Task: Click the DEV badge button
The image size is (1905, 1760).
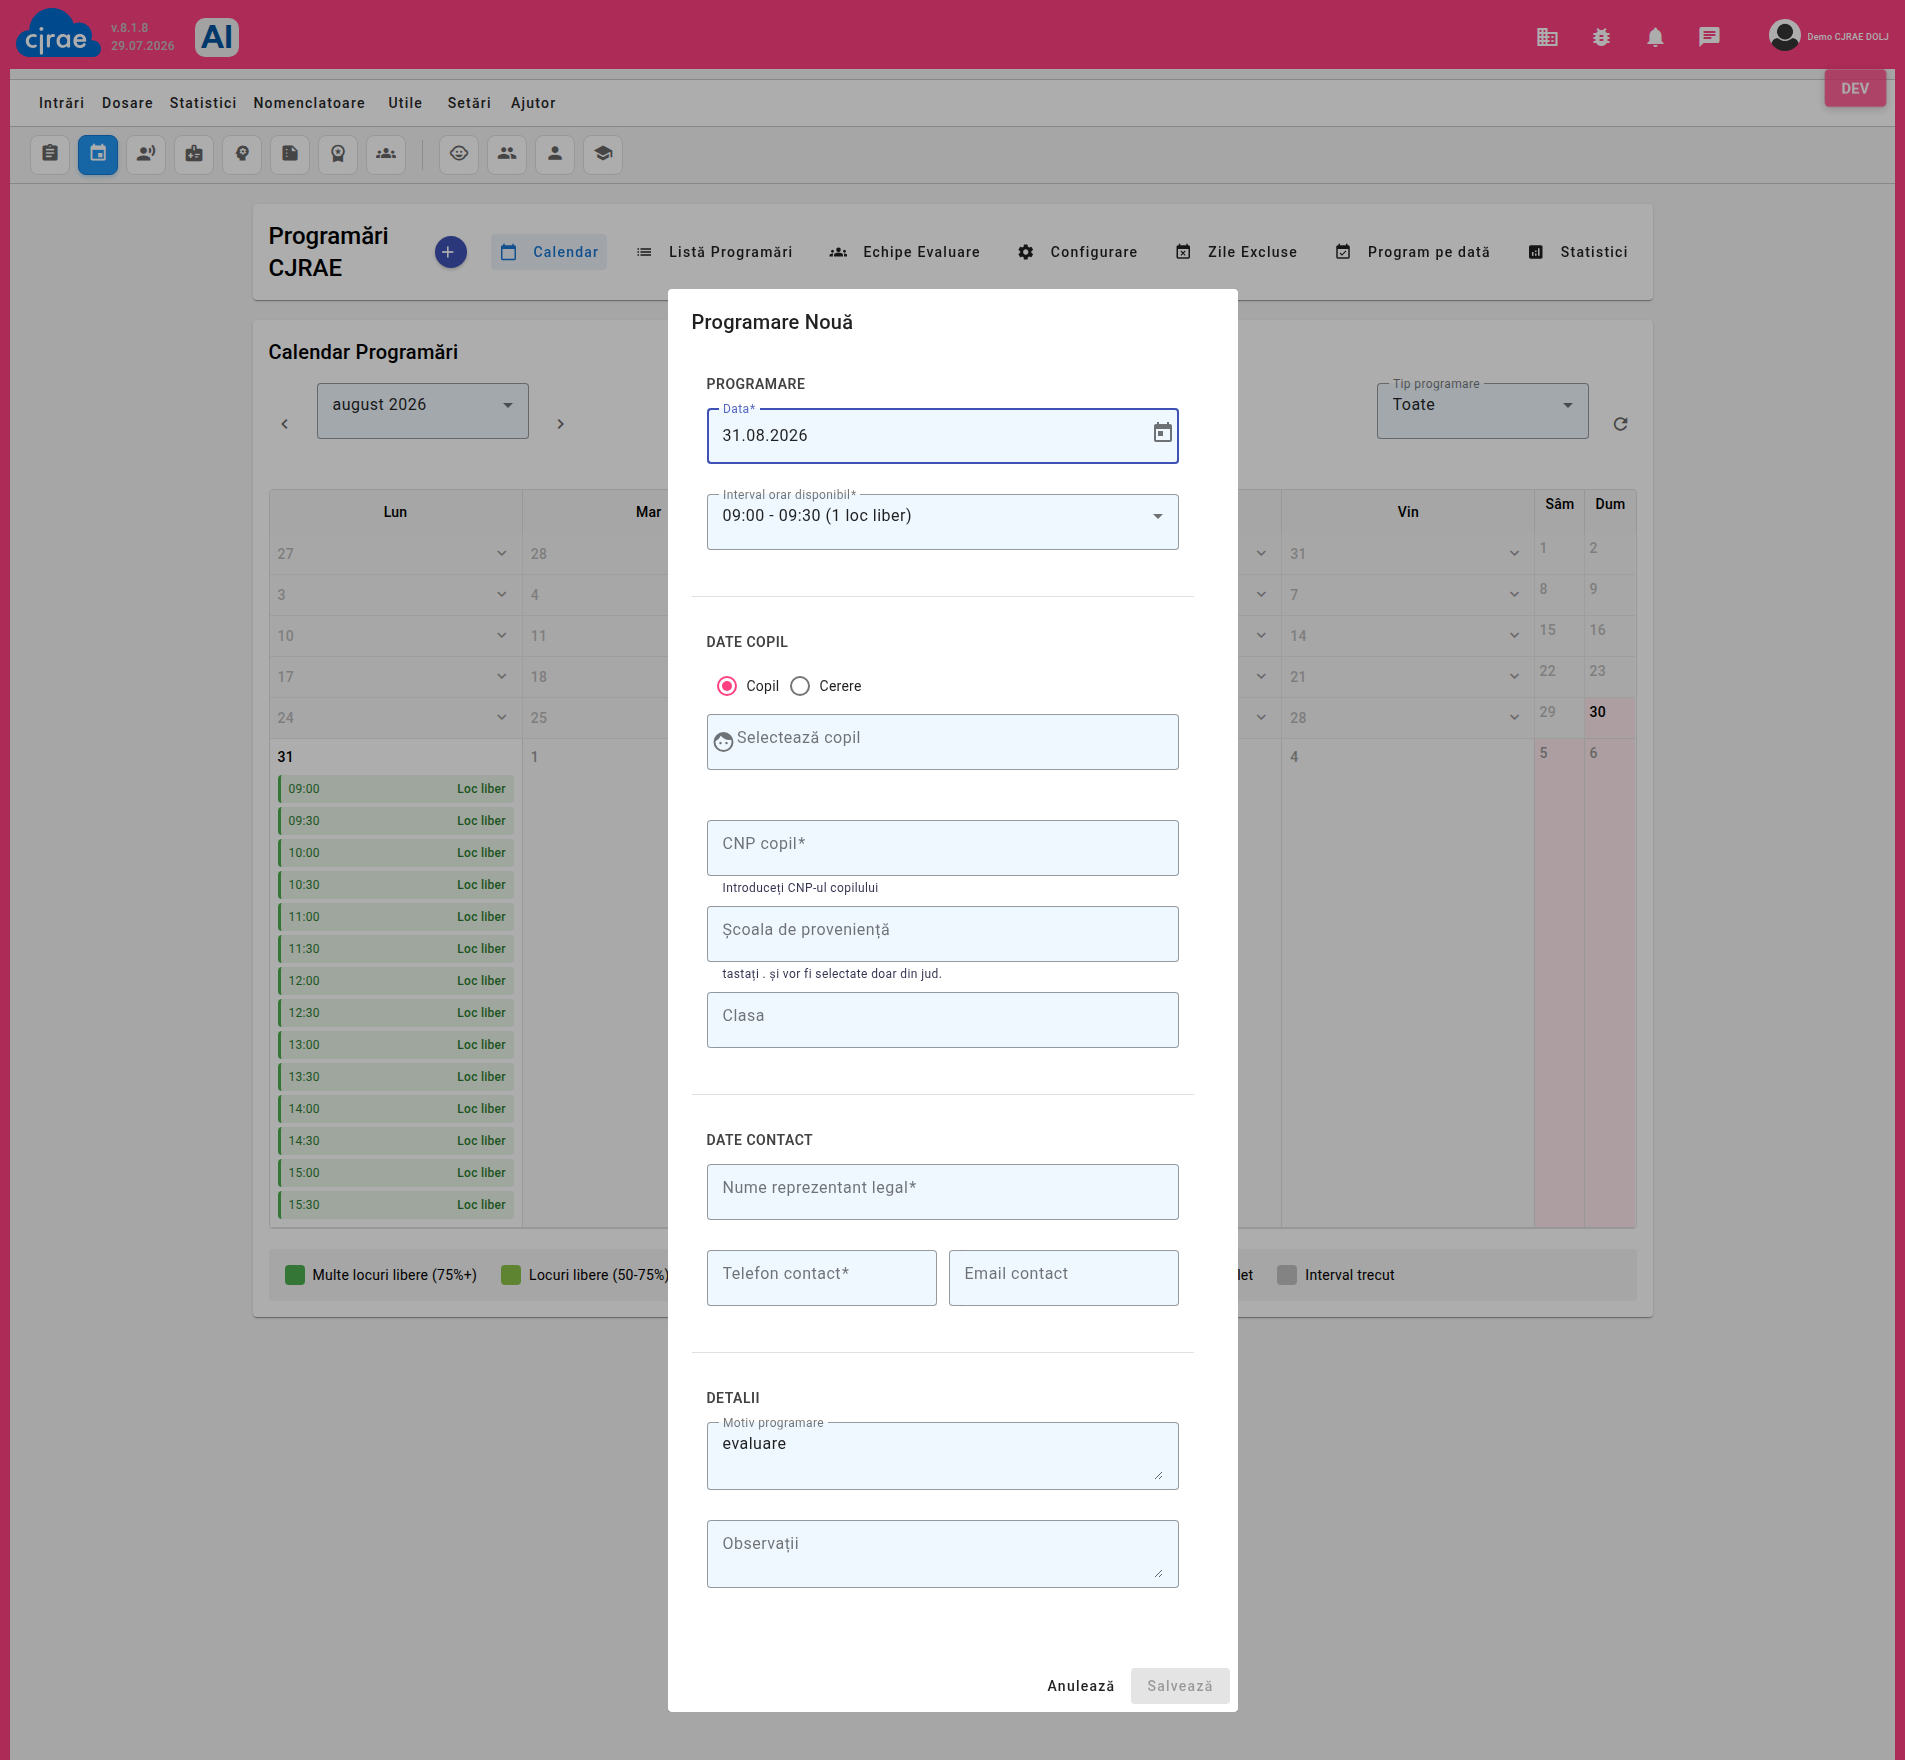Action: 1855,88
